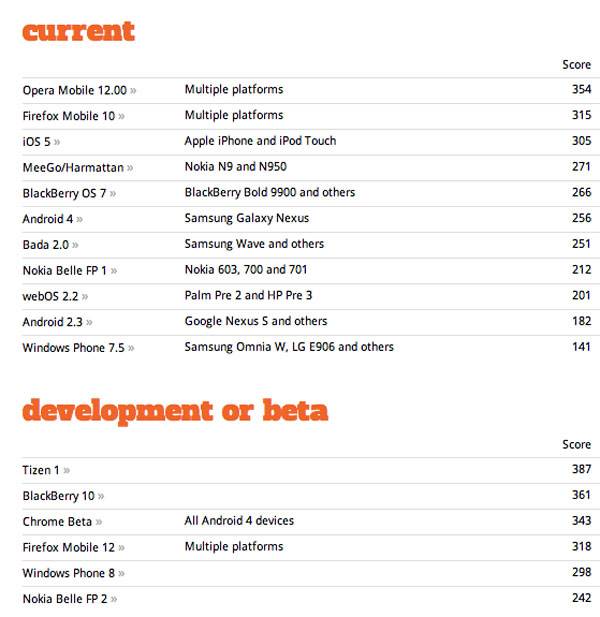Click 'Samsung Wave and others' text
This screenshot has width=600, height=617.
254,244
